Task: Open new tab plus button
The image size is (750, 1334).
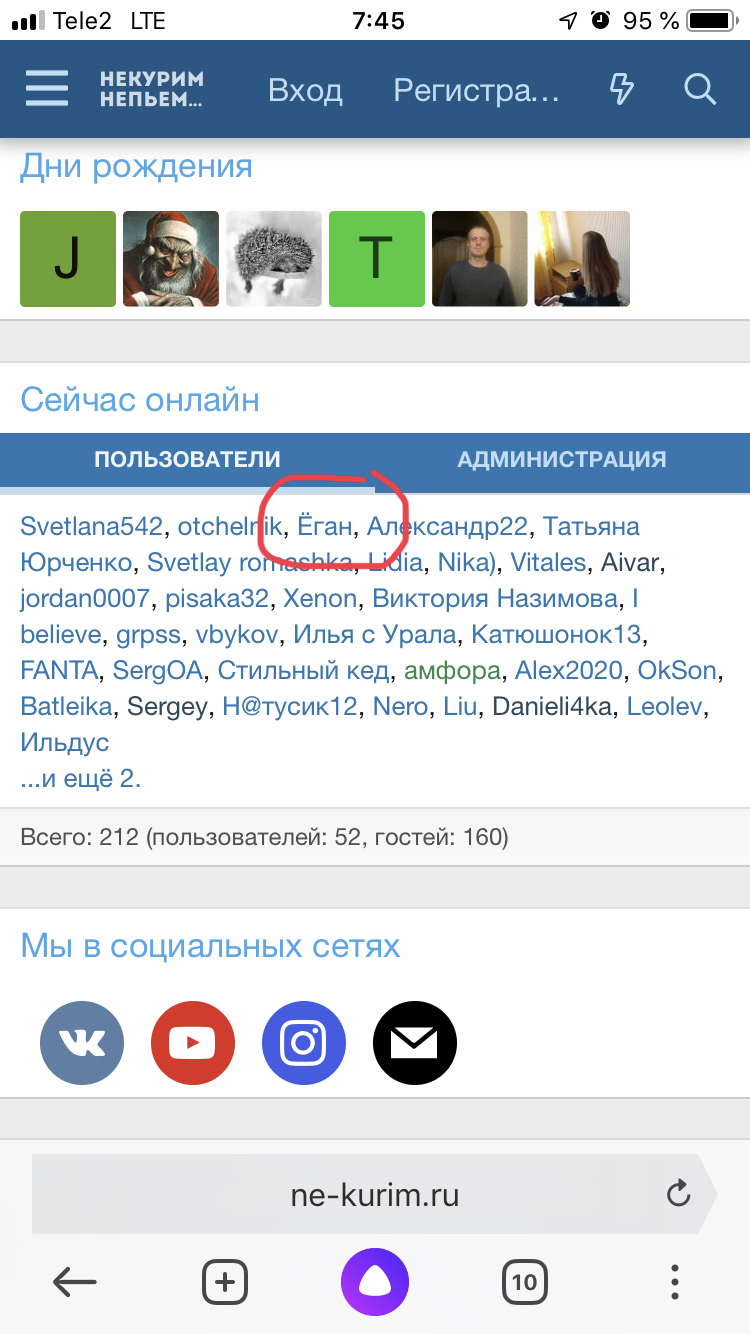Action: point(225,1282)
